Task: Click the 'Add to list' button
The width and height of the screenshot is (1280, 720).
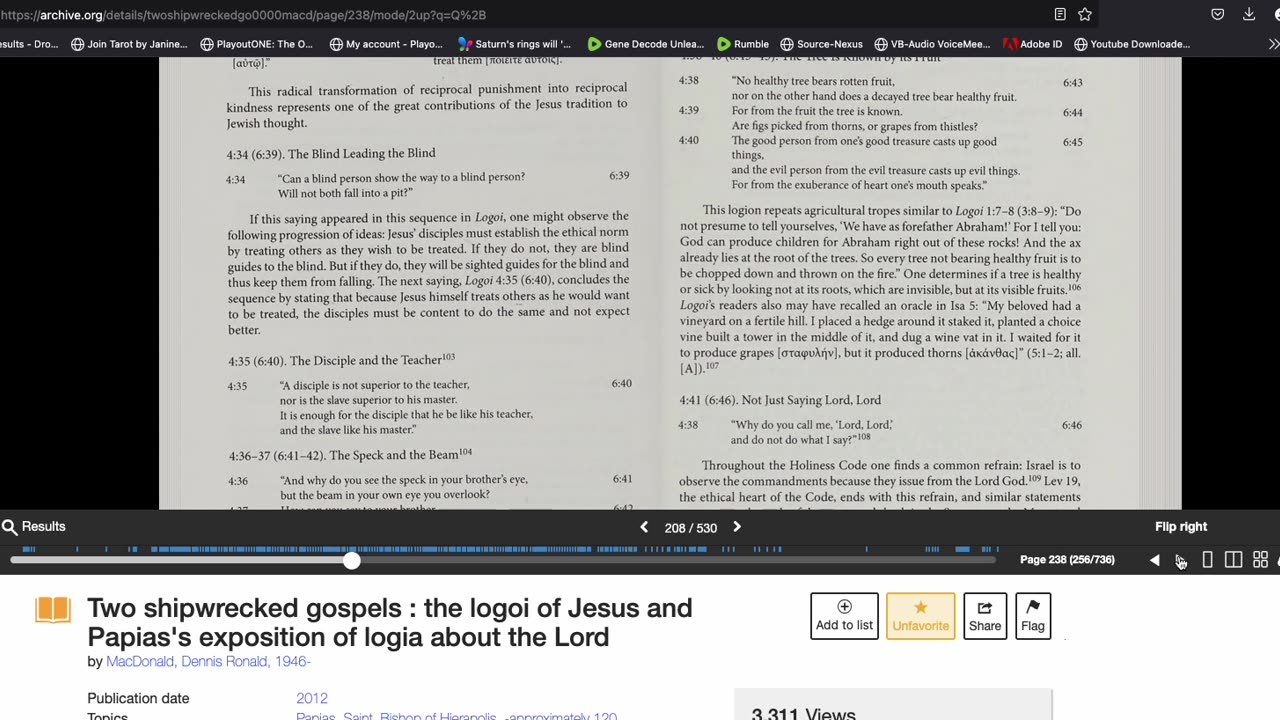Action: [844, 616]
